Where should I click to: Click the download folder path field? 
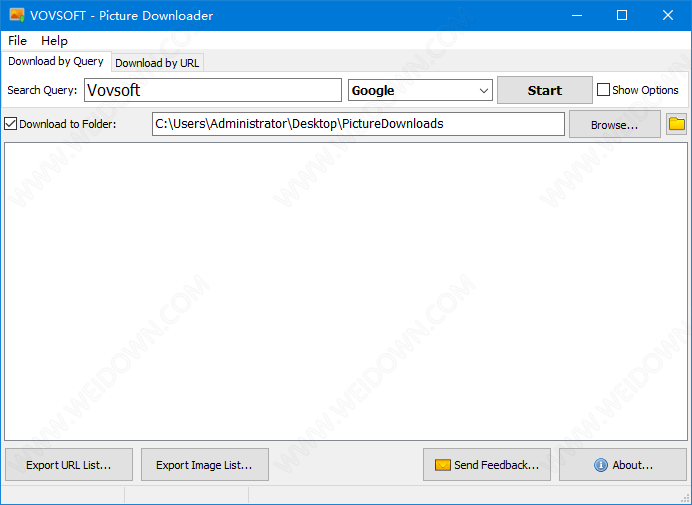(x=358, y=124)
